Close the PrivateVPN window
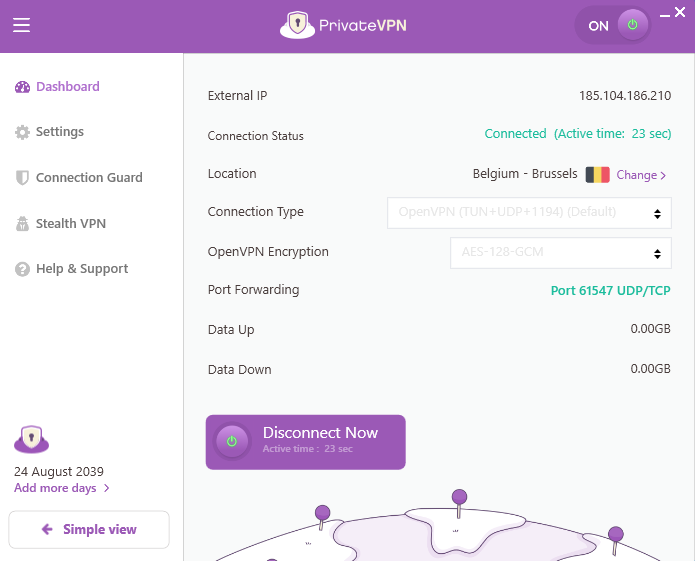The height and width of the screenshot is (561, 695). (680, 12)
